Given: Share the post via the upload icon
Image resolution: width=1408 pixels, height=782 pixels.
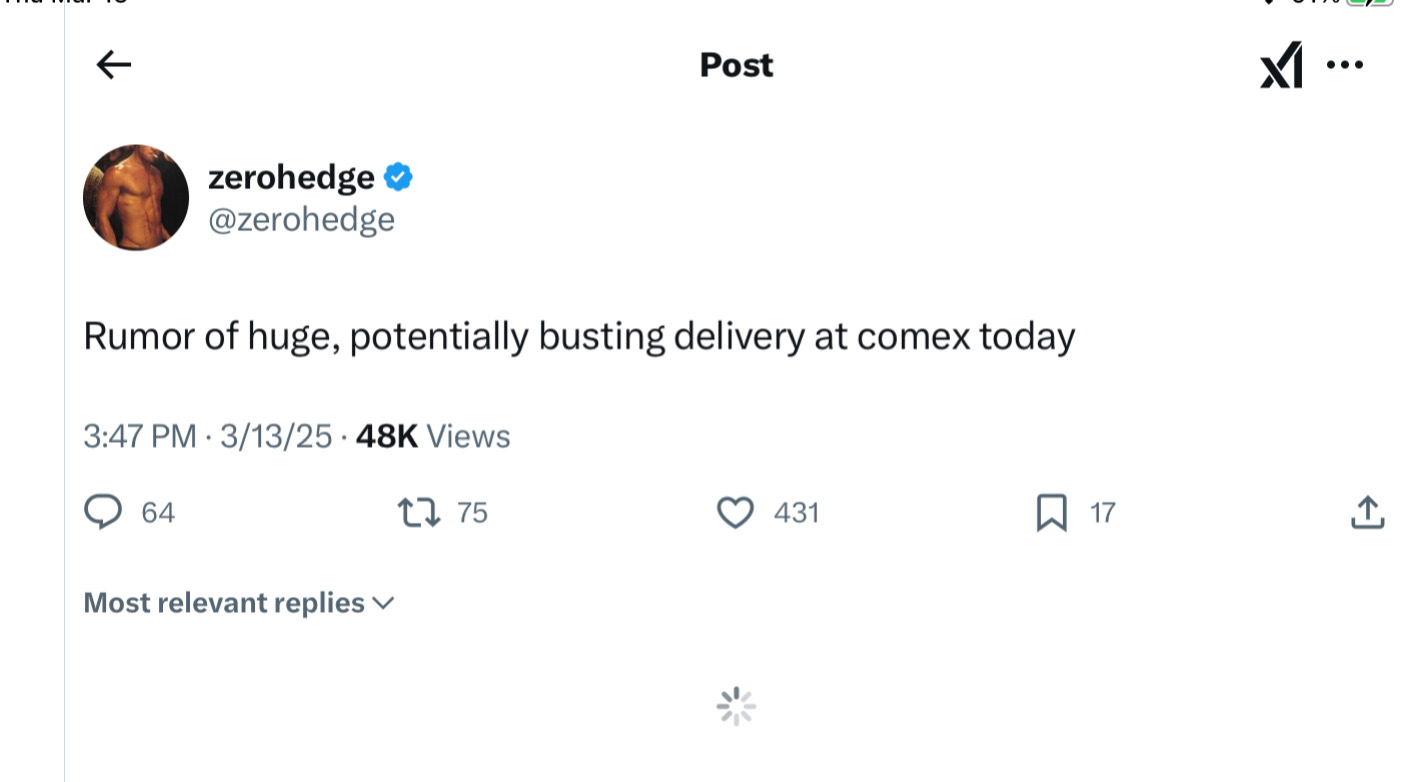Looking at the screenshot, I should 1367,512.
